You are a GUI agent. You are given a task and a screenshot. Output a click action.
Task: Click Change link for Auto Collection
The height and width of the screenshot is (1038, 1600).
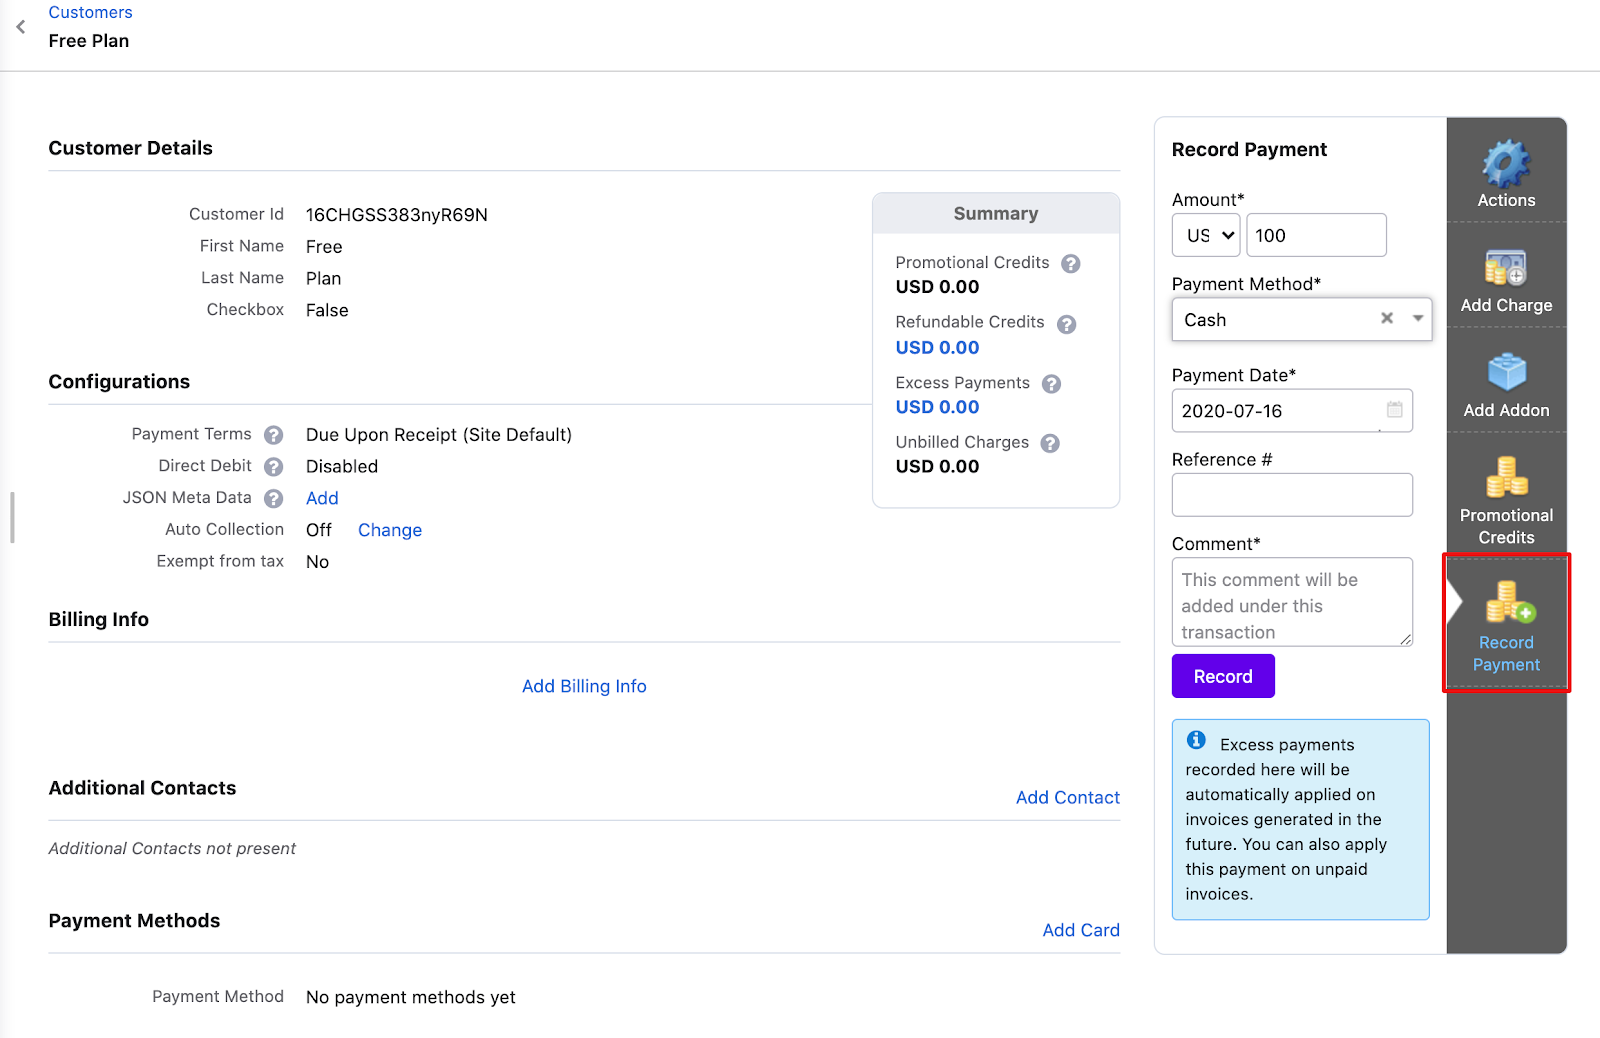pos(389,530)
